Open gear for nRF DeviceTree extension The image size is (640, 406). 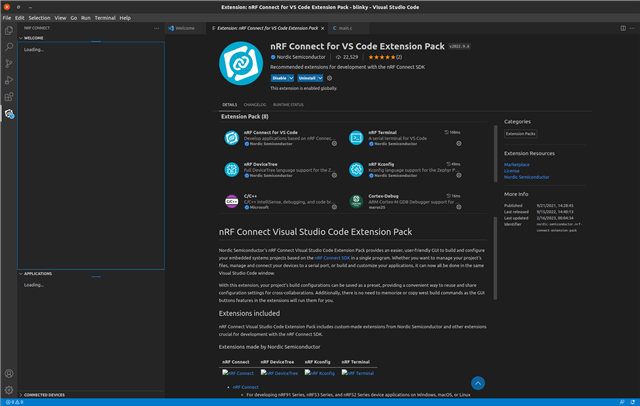click(334, 175)
